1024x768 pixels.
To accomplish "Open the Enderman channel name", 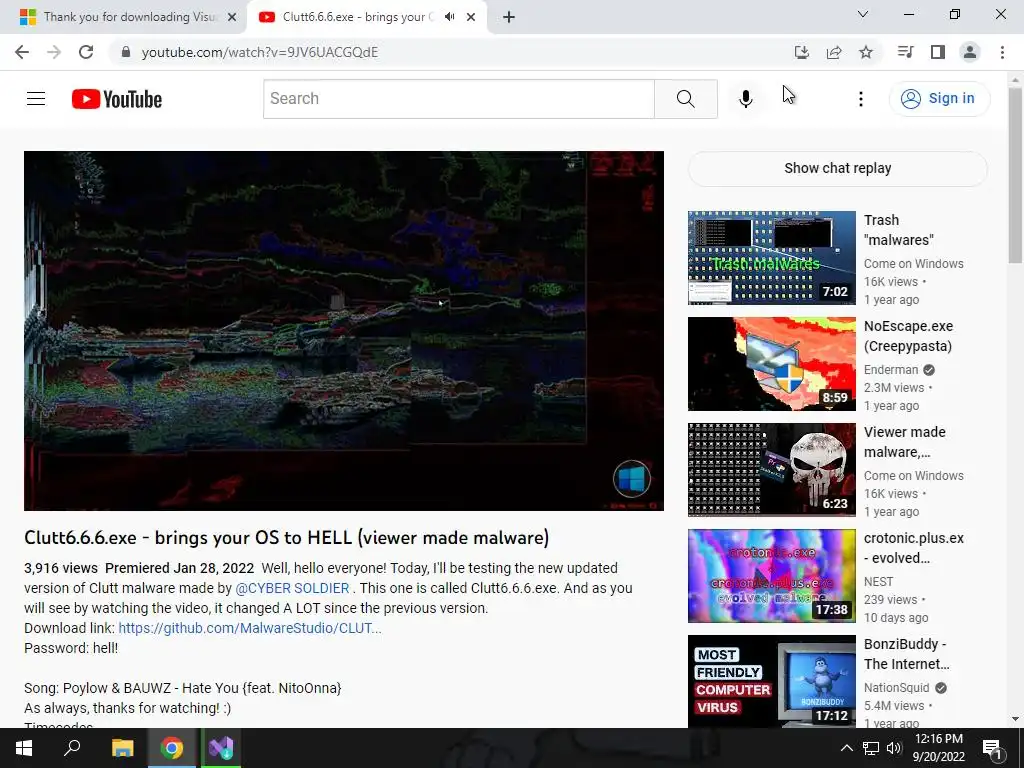I will tap(891, 370).
